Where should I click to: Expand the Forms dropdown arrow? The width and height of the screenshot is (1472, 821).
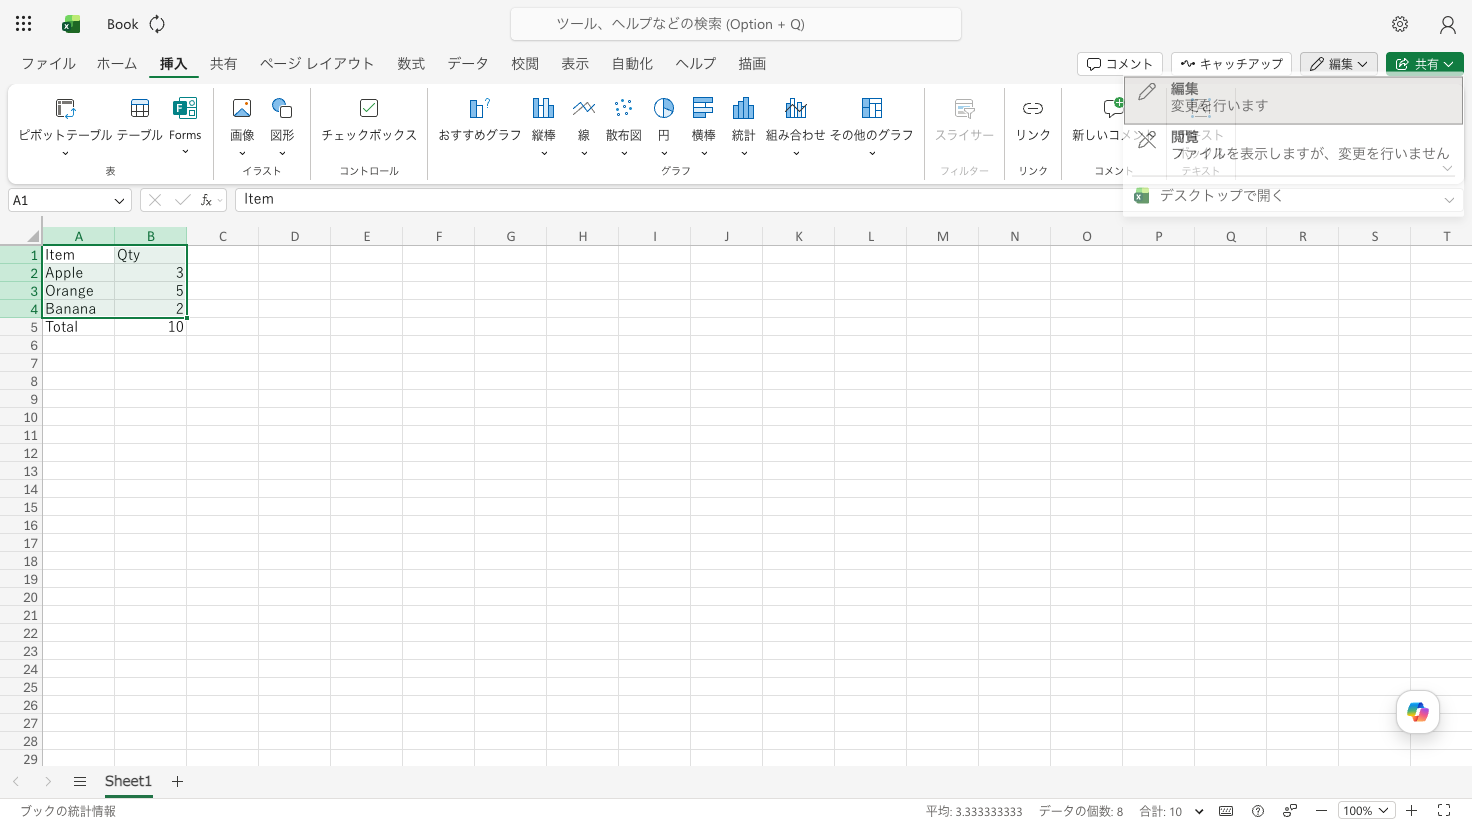click(x=185, y=153)
